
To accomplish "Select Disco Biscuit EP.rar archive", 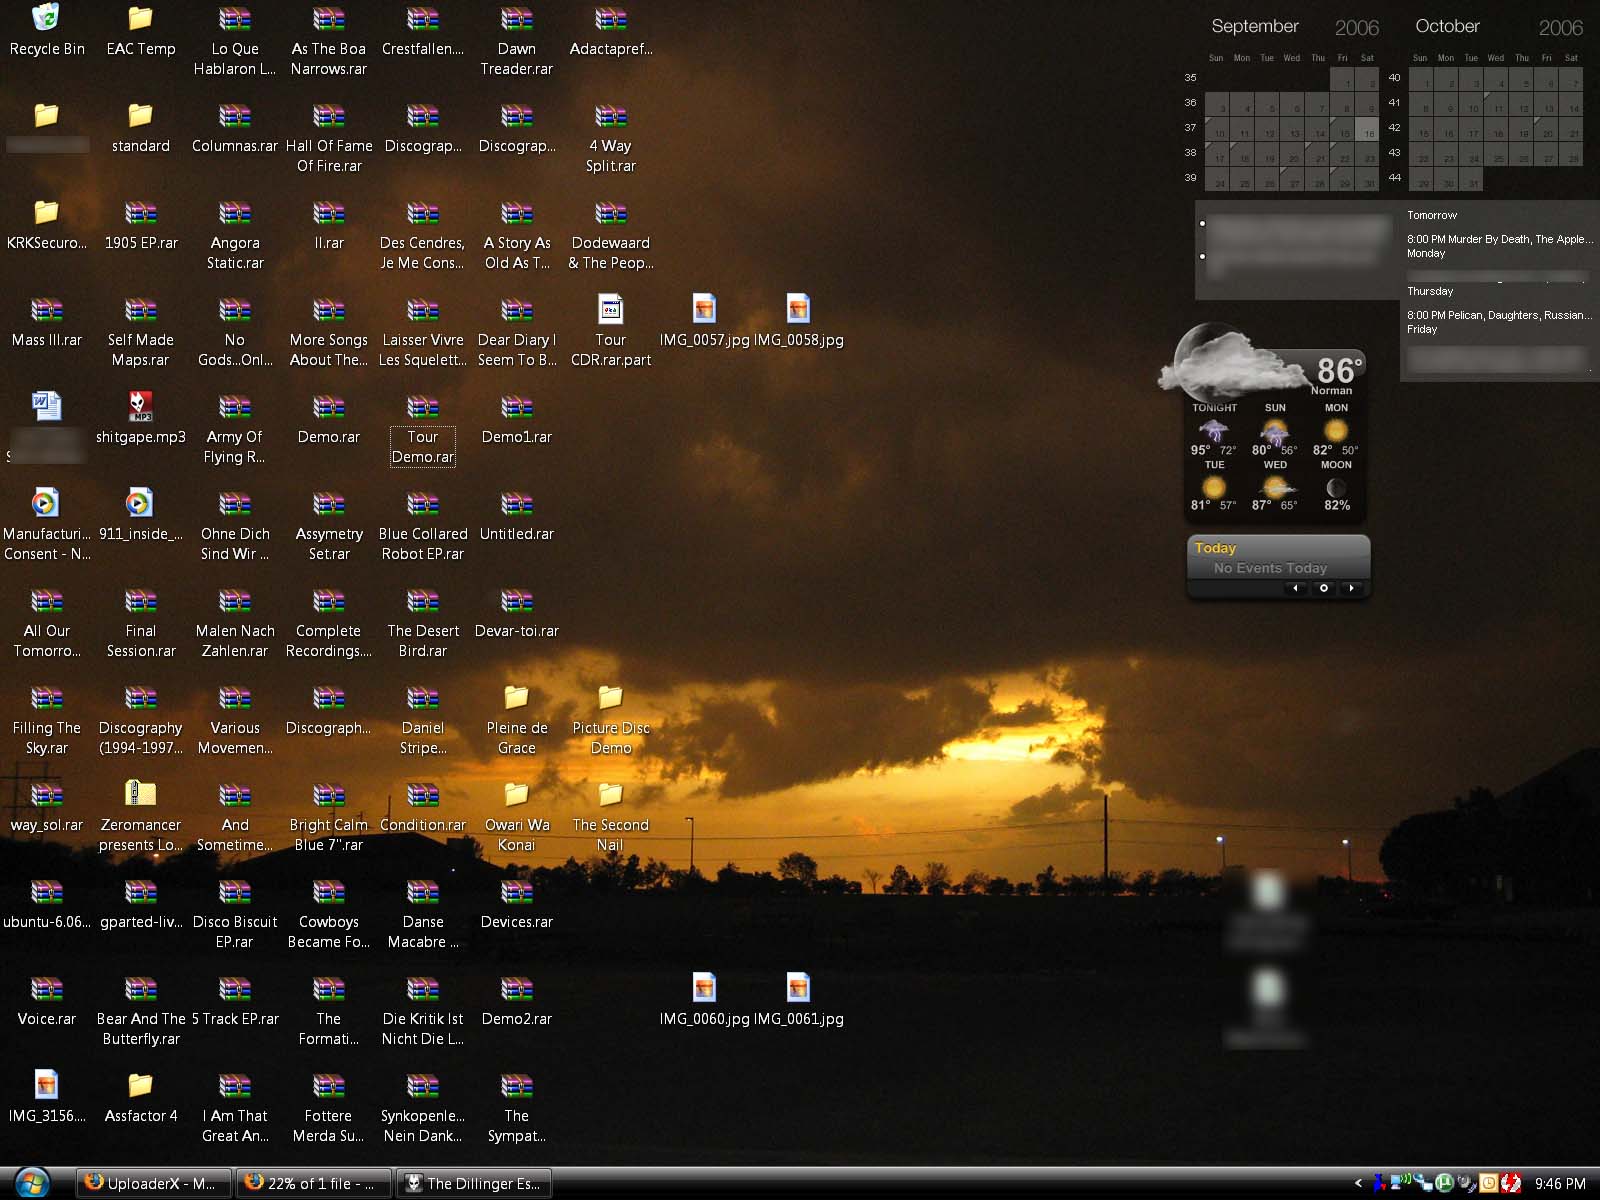I will [234, 913].
